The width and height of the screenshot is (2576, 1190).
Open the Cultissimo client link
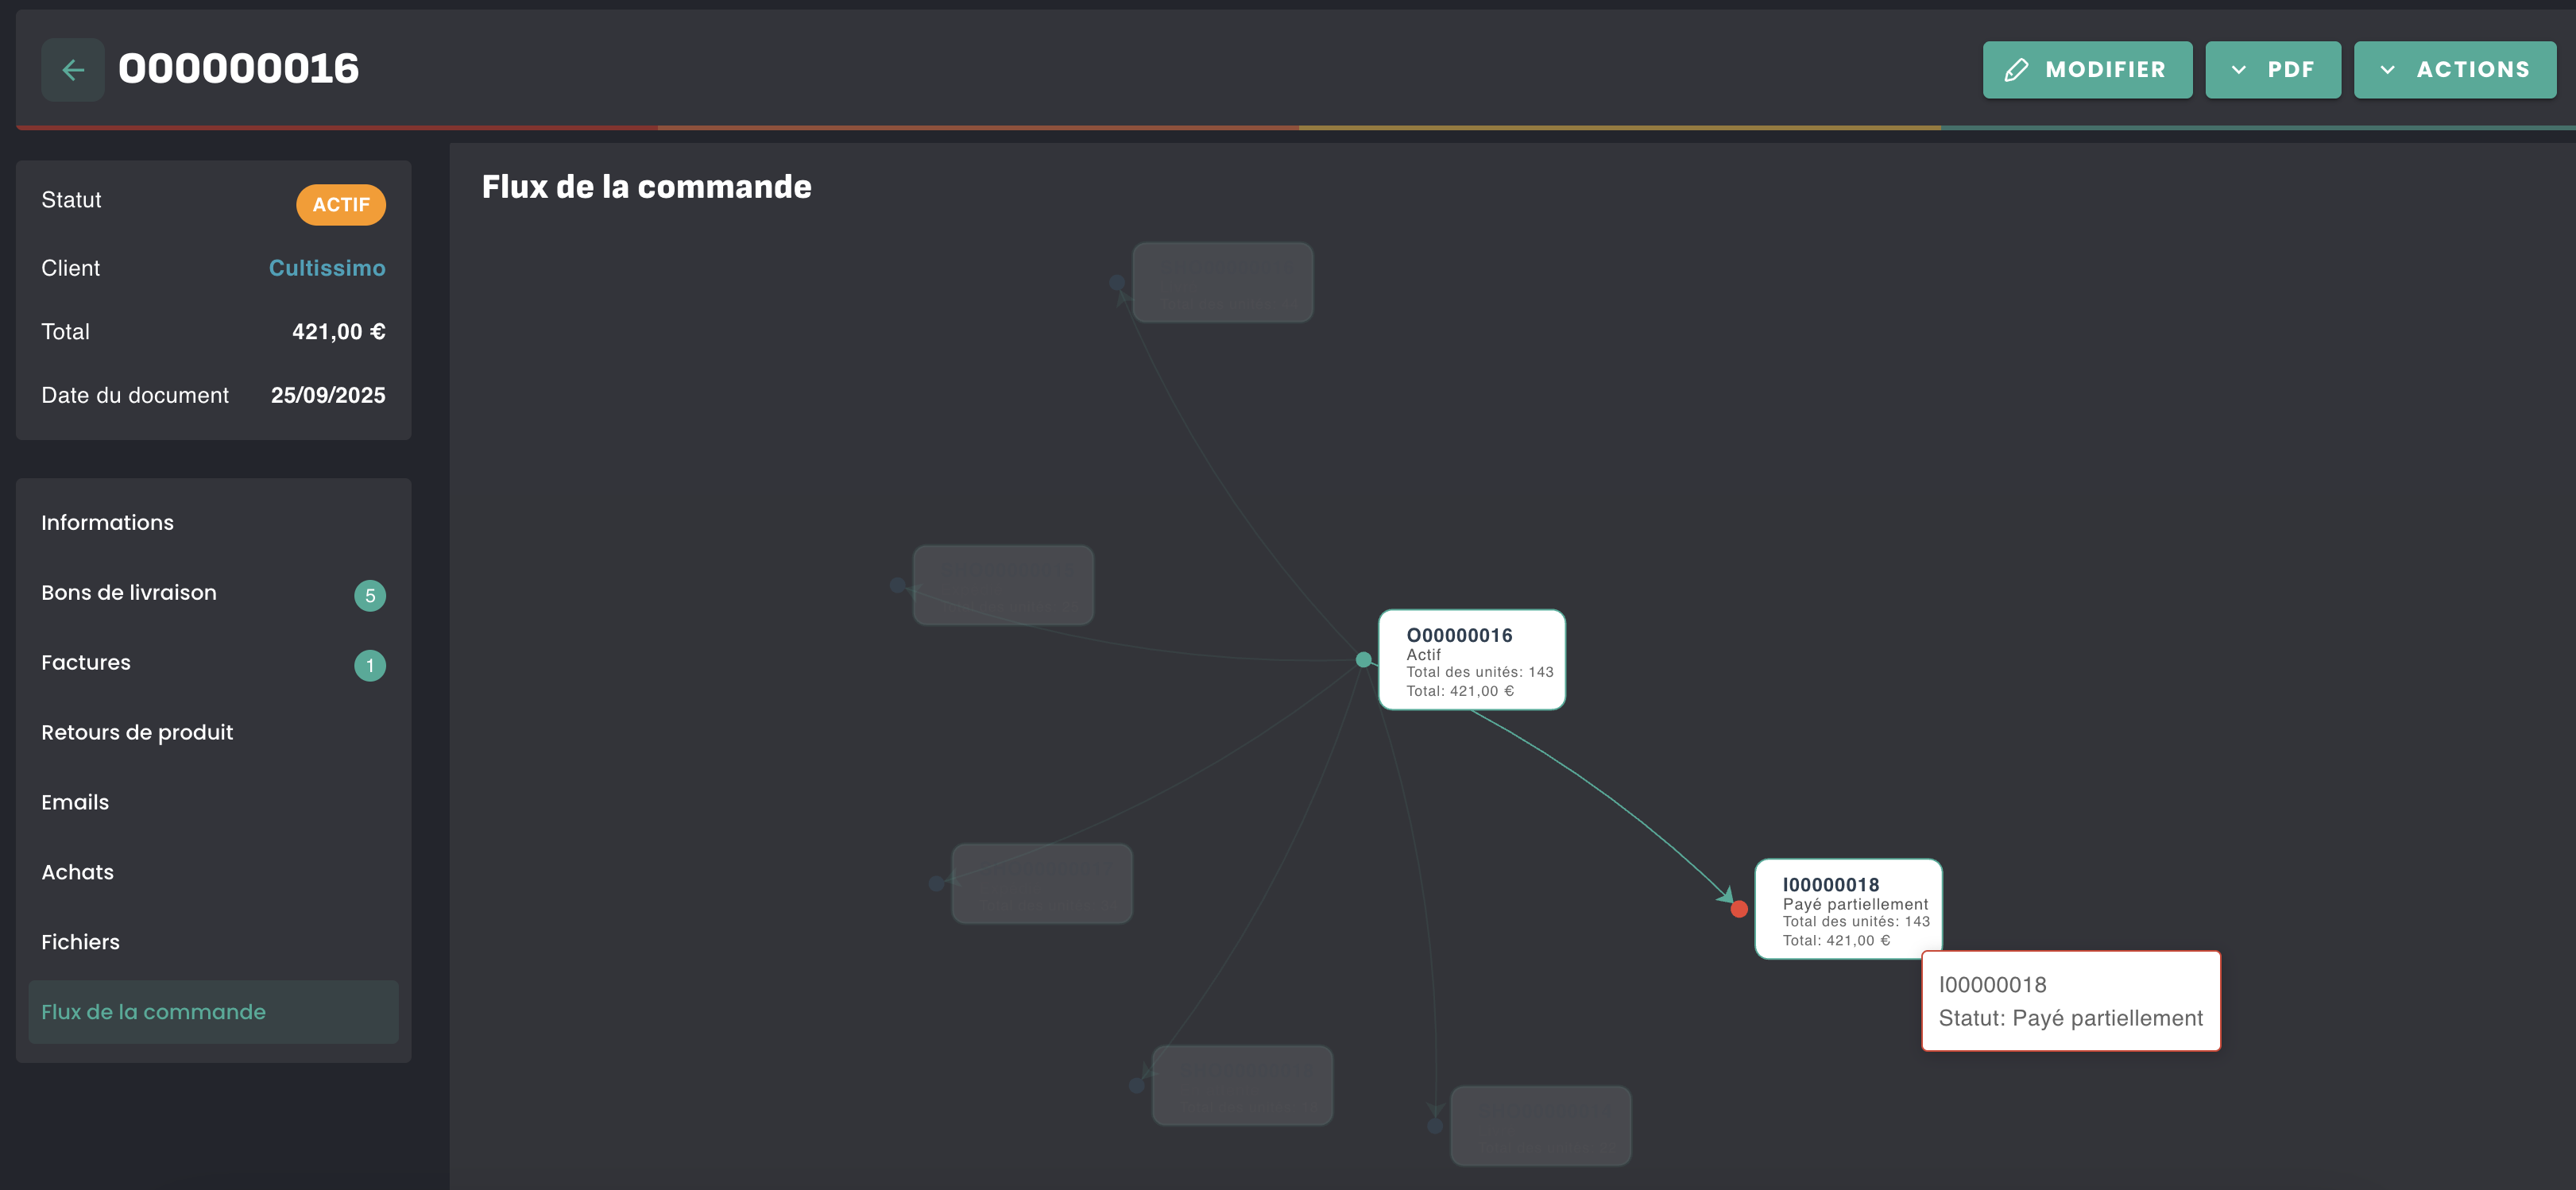pos(326,268)
